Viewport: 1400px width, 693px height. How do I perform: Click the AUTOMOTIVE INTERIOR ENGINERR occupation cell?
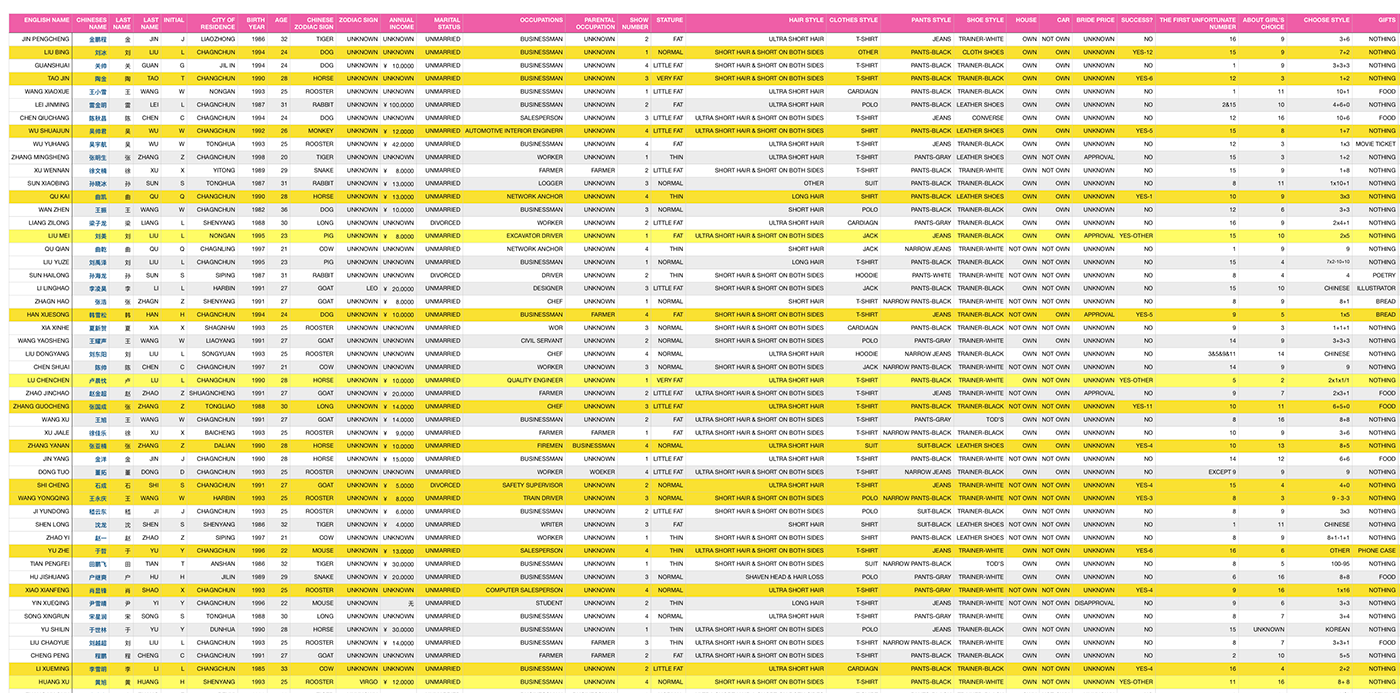tap(515, 131)
